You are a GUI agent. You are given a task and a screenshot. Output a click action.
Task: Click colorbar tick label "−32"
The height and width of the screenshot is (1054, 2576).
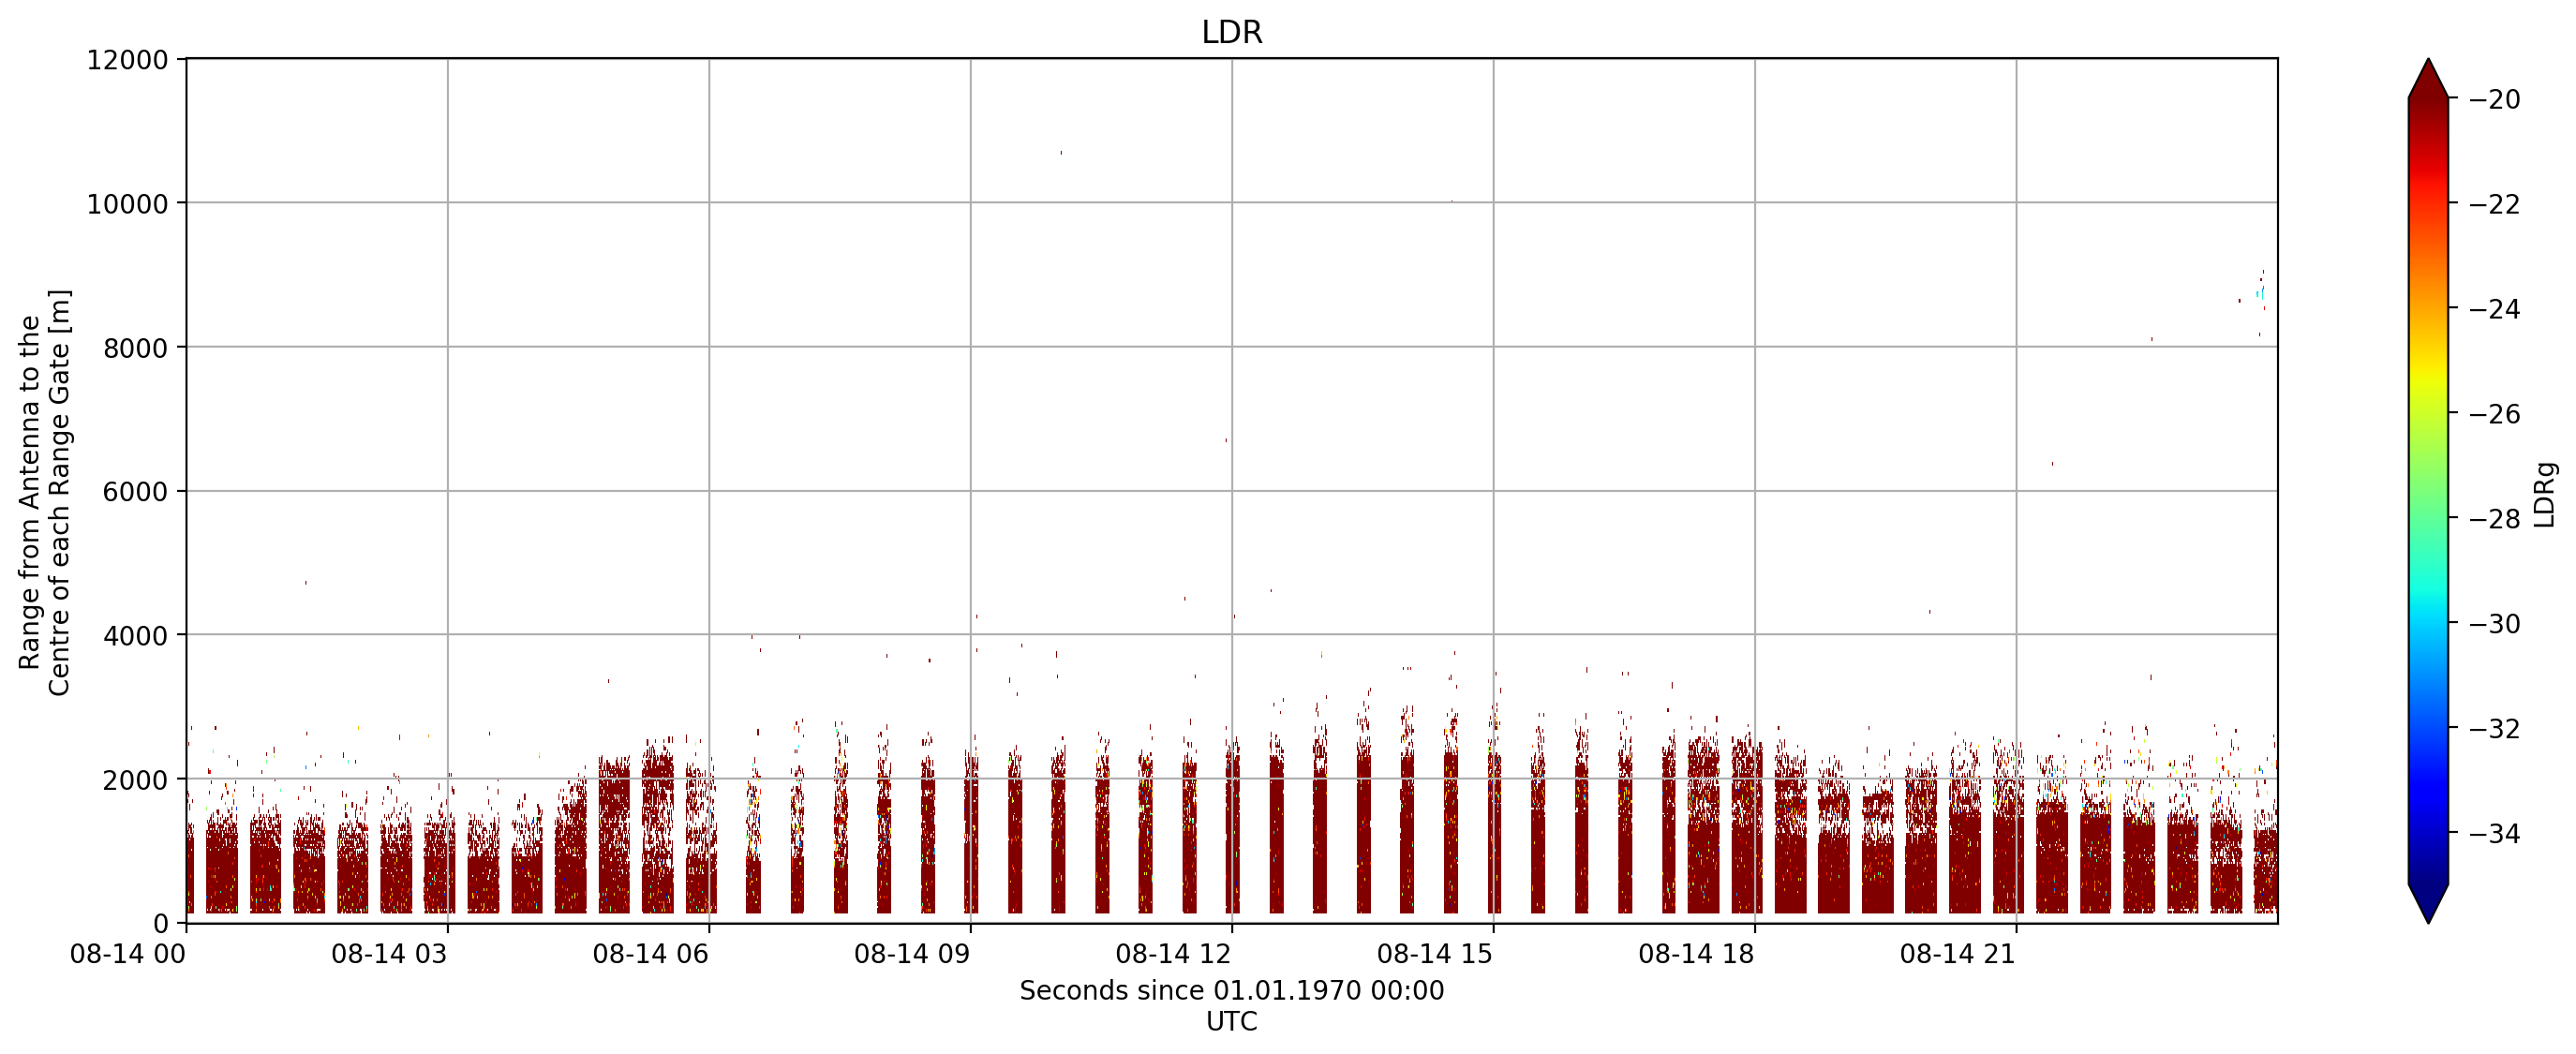click(2495, 729)
